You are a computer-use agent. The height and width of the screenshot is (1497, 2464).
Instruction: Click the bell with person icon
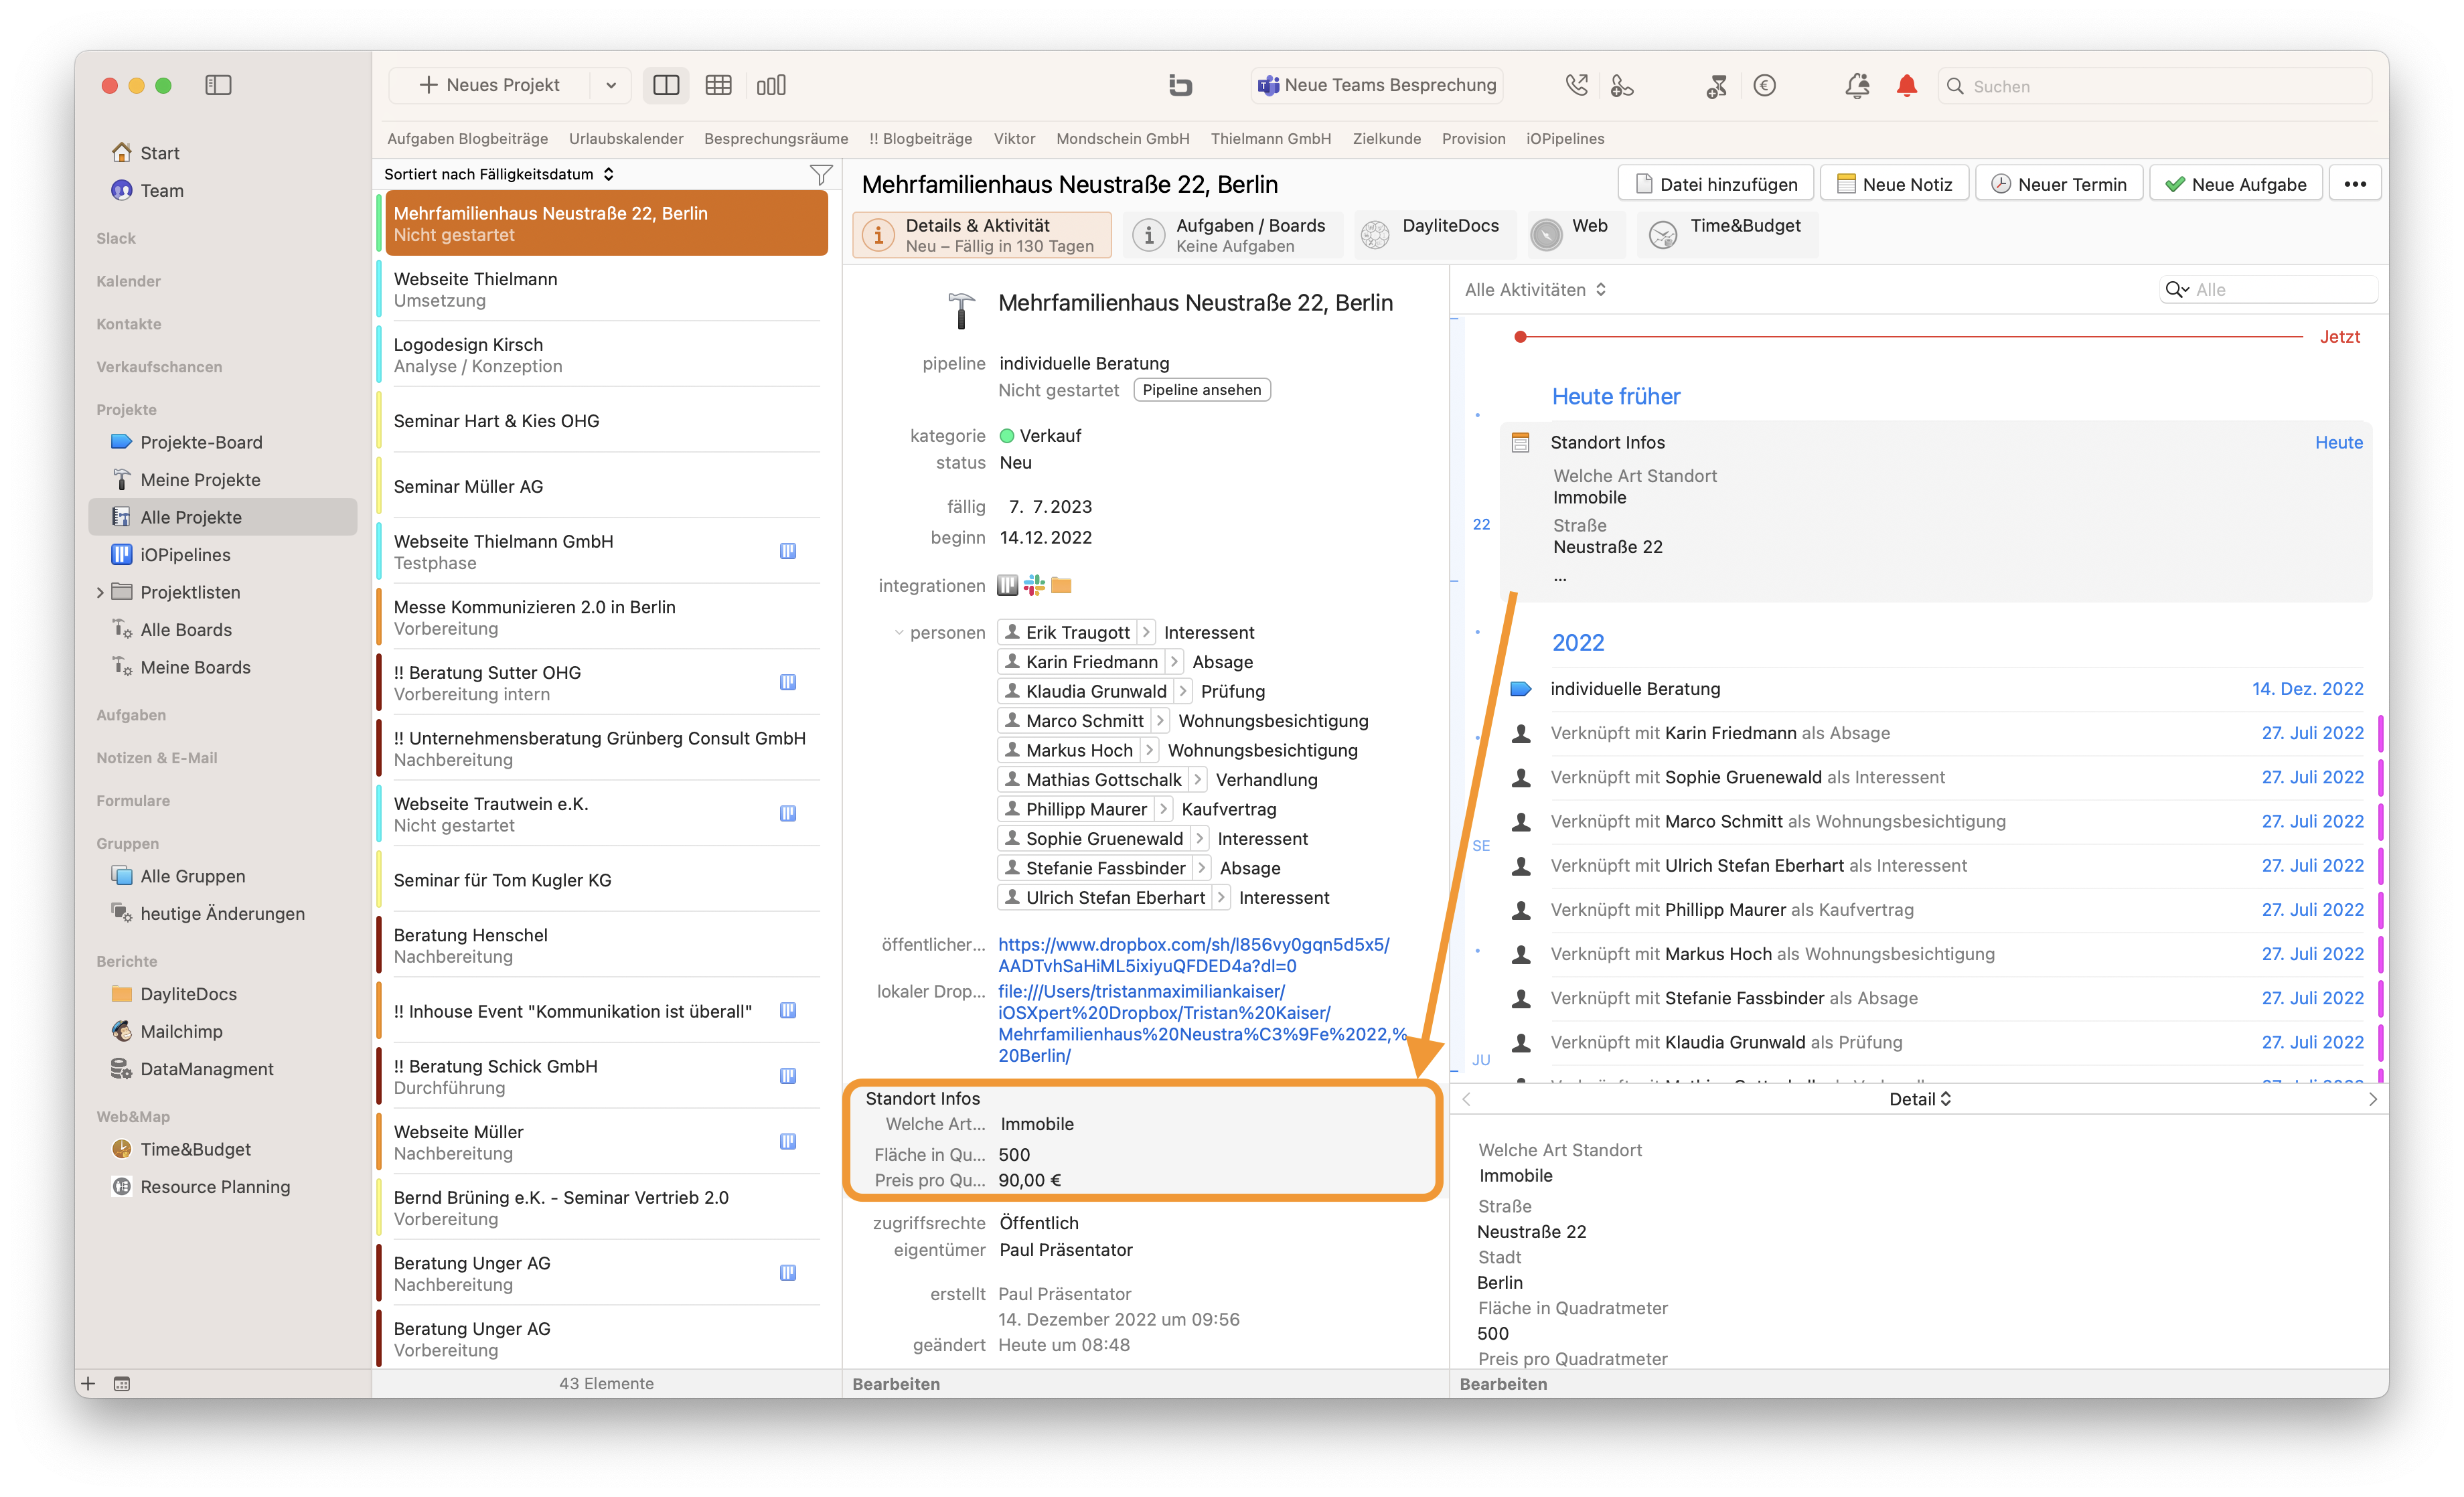pyautogui.click(x=1857, y=85)
